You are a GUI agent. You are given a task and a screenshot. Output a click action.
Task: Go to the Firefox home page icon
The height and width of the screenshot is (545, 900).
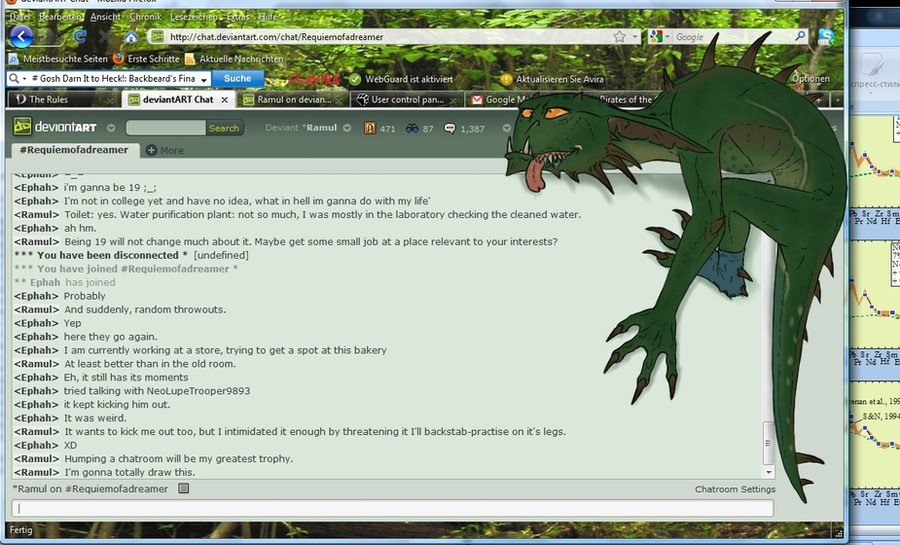[x=131, y=37]
